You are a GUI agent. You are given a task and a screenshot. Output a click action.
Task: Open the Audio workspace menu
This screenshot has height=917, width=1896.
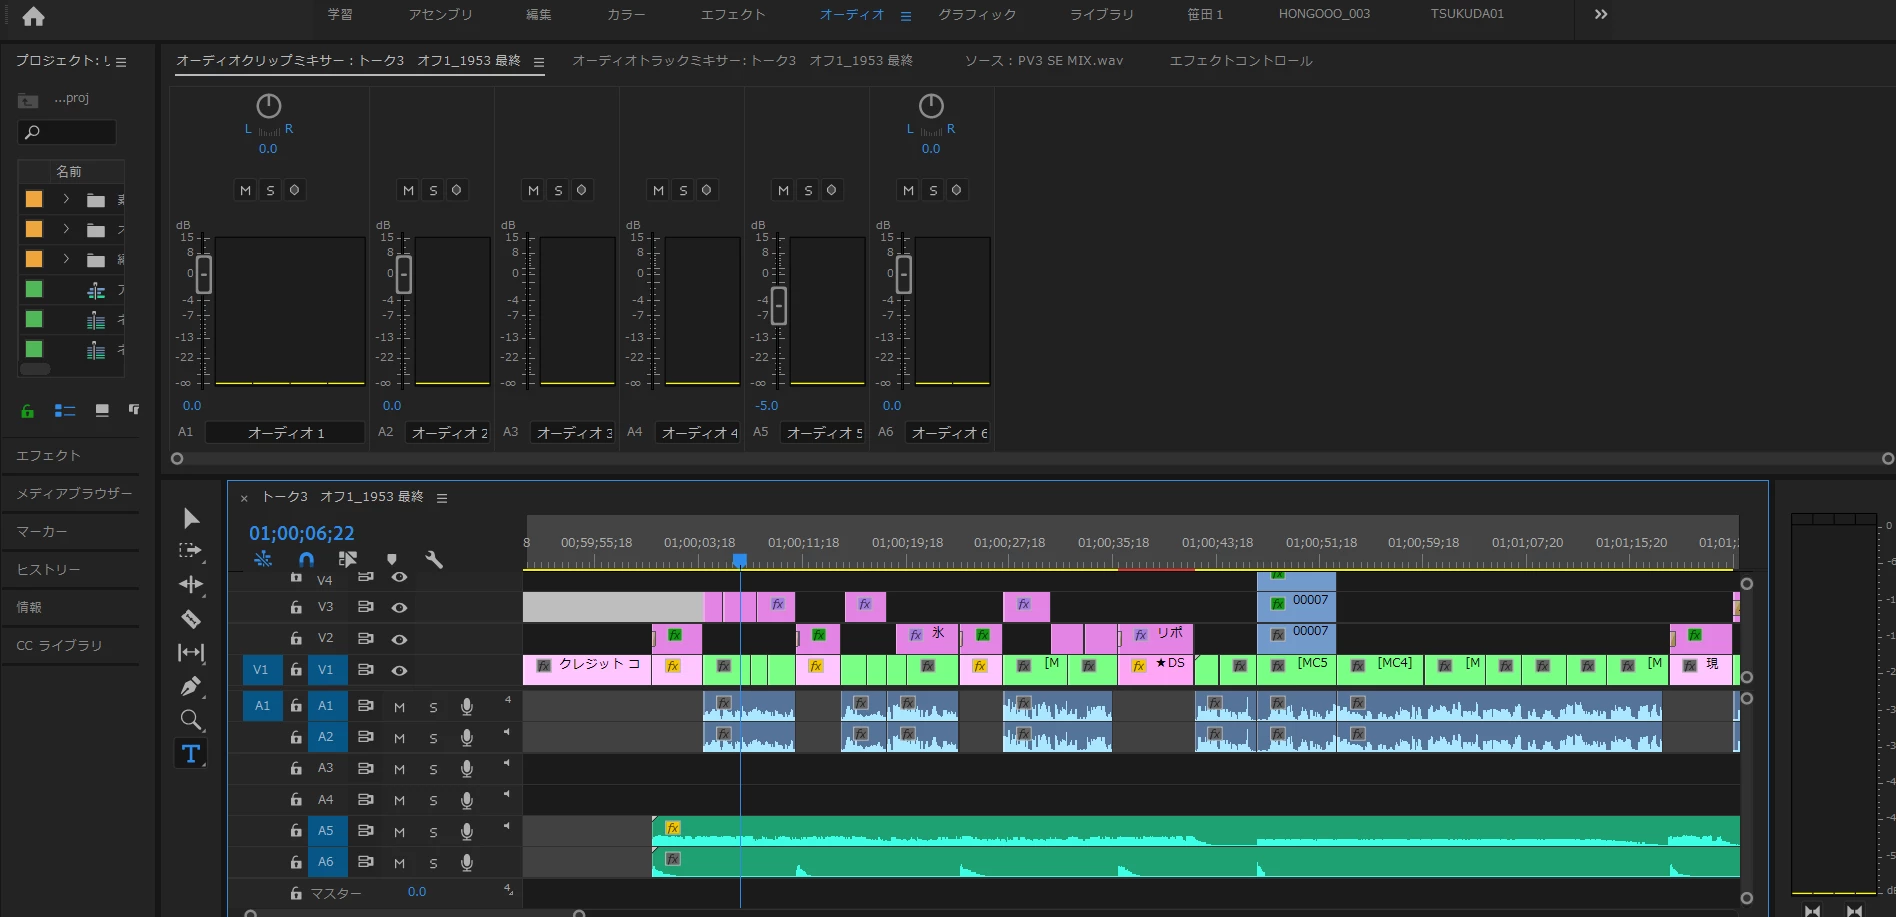pos(906,16)
